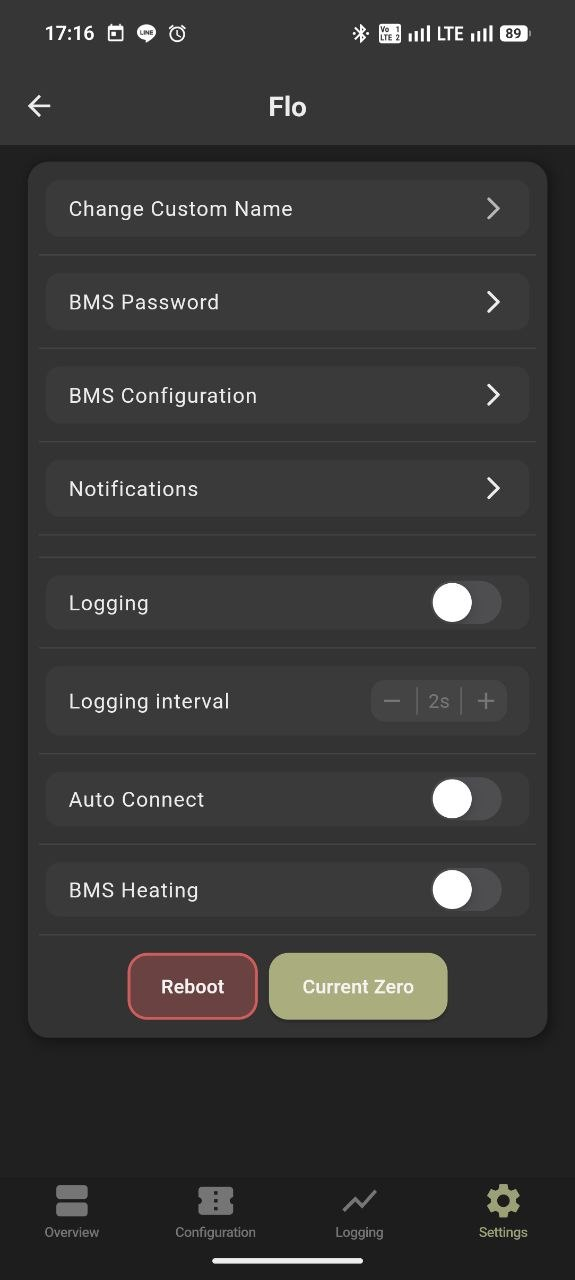Enable the Logging switch
The height and width of the screenshot is (1280, 575).
[x=466, y=603]
